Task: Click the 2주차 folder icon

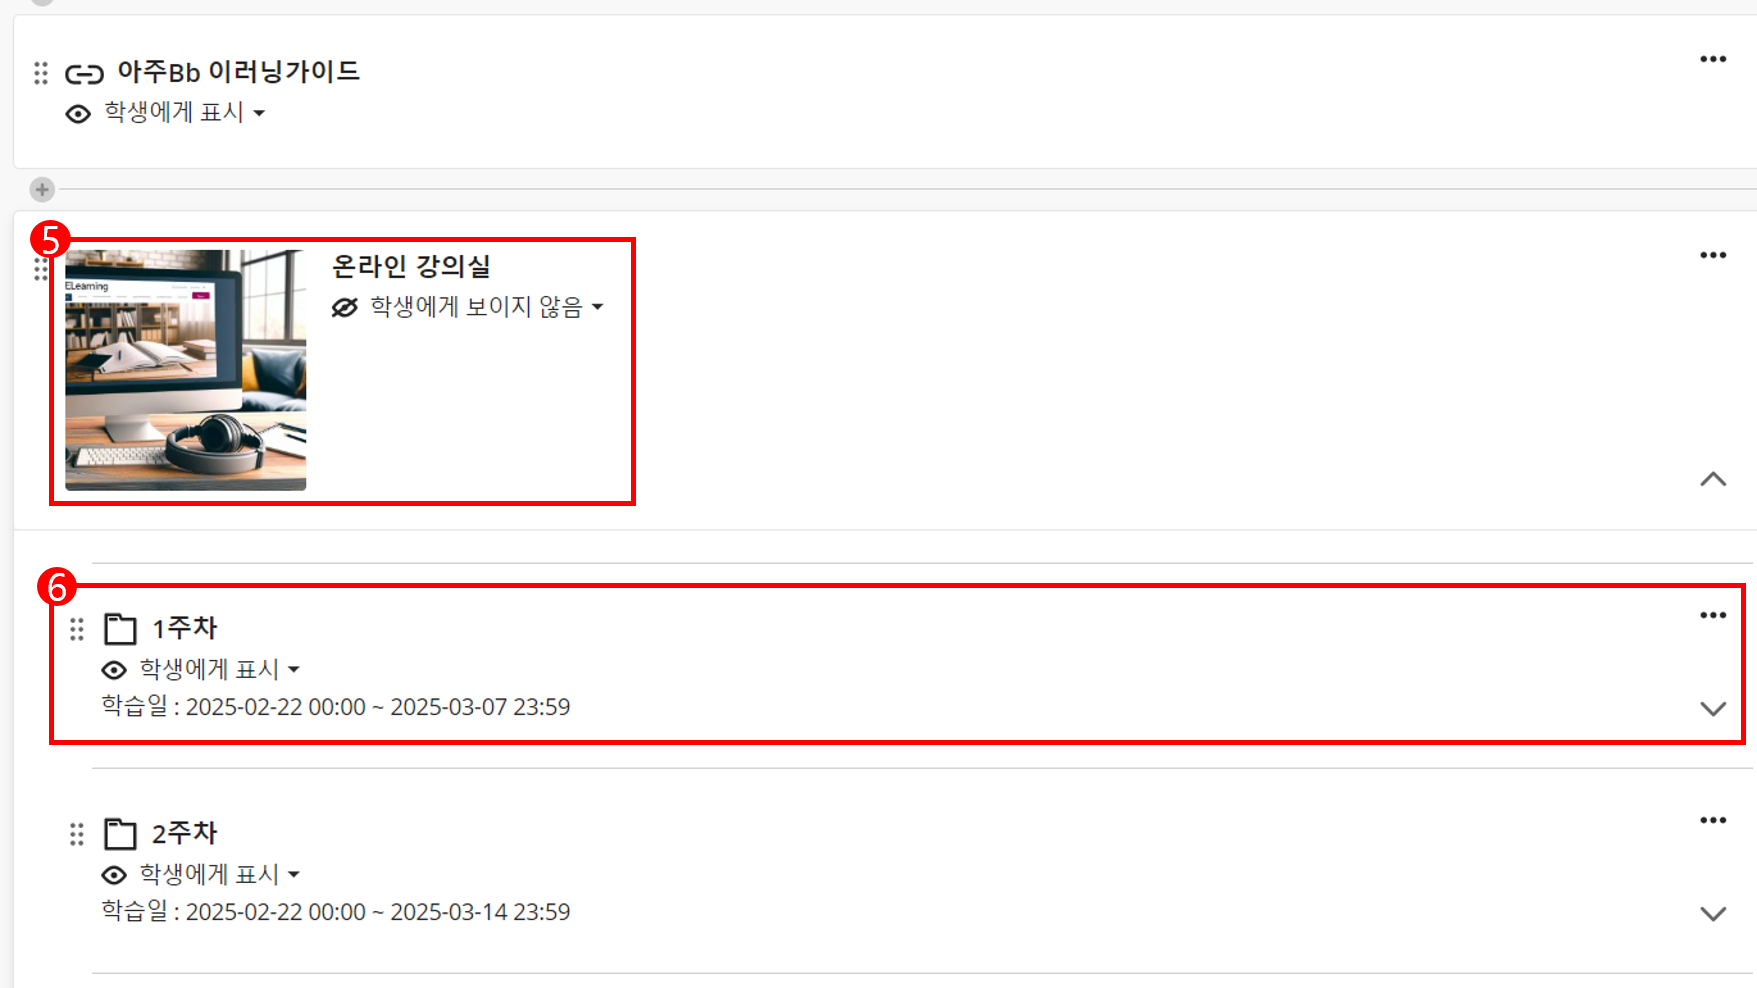Action: [120, 834]
